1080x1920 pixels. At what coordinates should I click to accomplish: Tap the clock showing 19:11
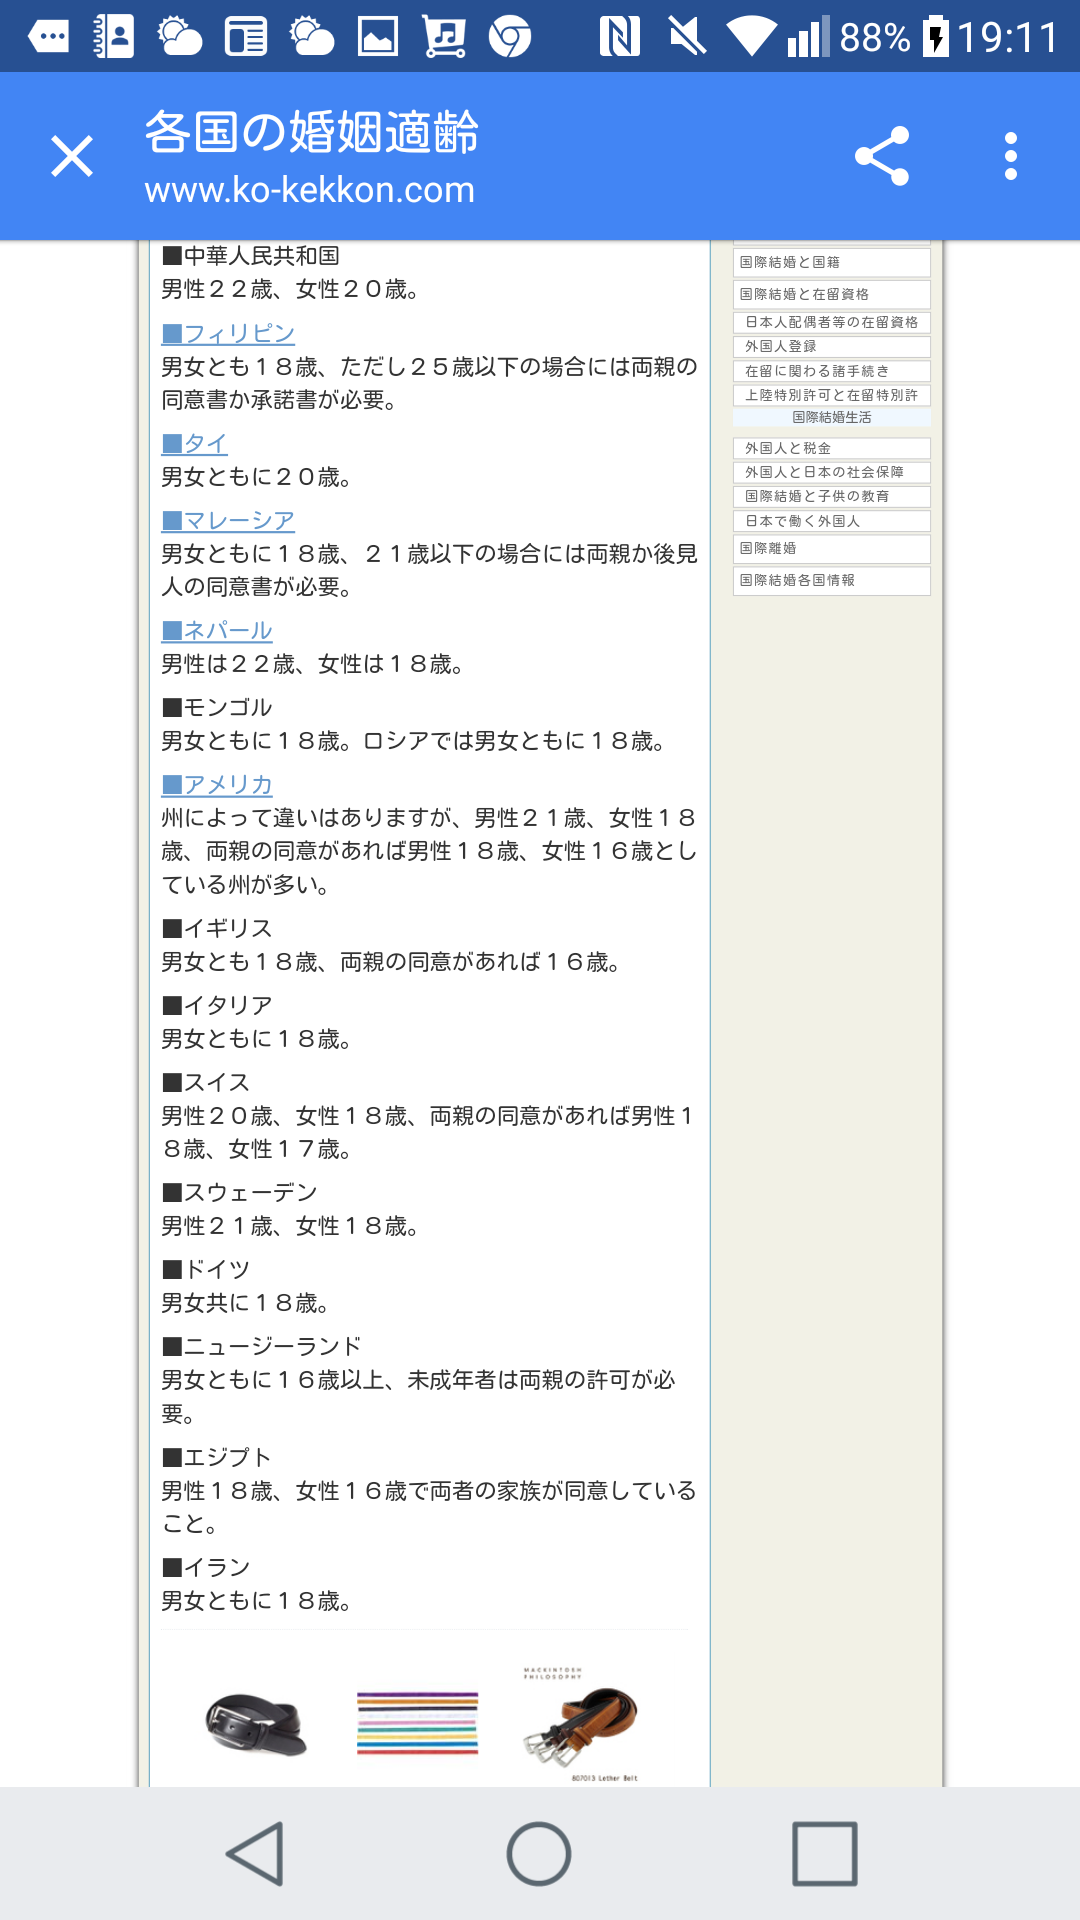1008,38
